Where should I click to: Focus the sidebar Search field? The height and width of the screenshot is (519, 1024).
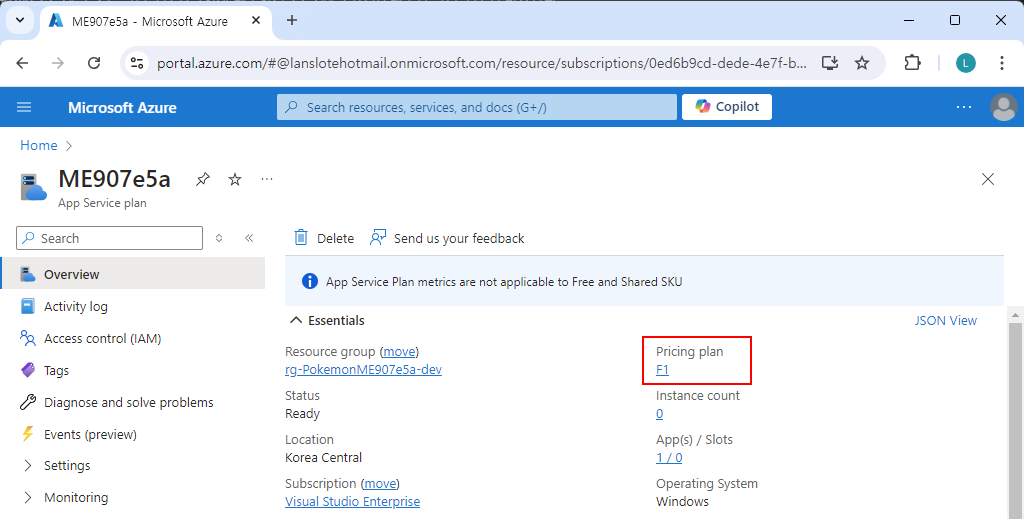(x=110, y=238)
